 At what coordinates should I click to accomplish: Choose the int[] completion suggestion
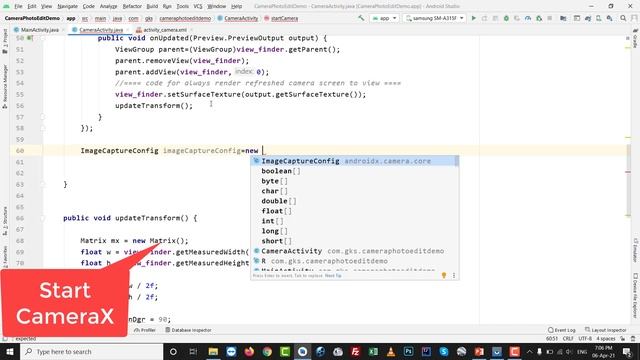coord(354,221)
